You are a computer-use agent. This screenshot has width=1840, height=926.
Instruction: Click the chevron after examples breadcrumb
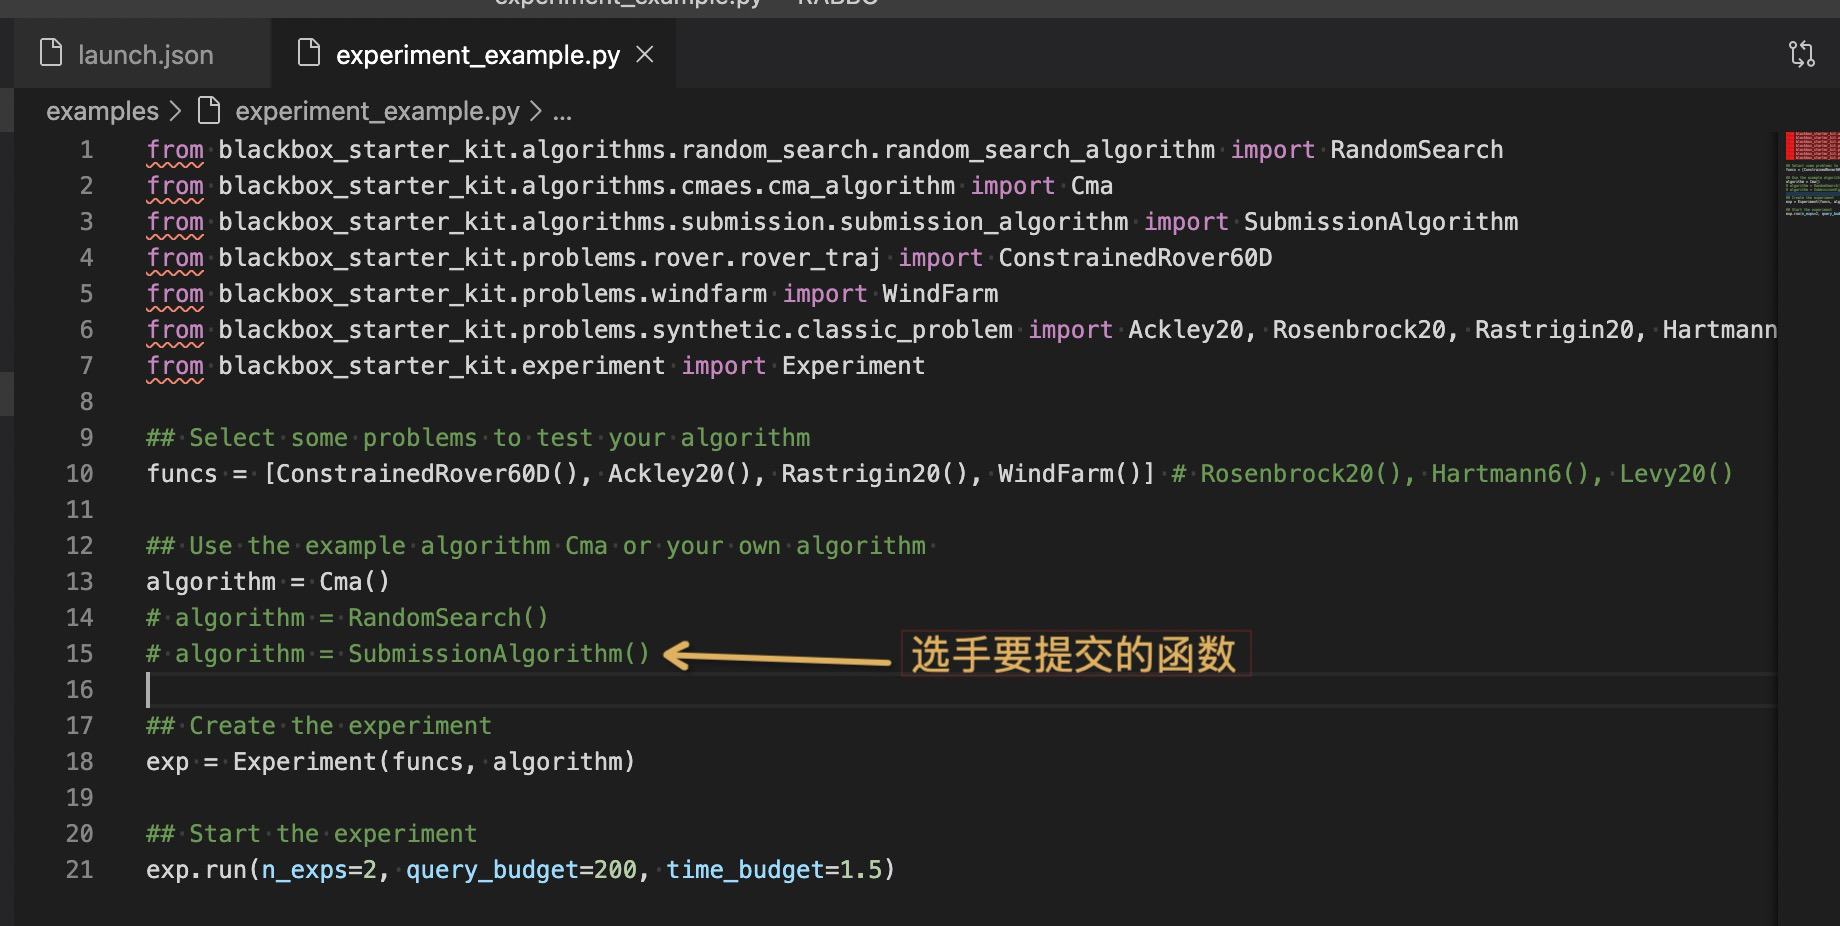[176, 111]
